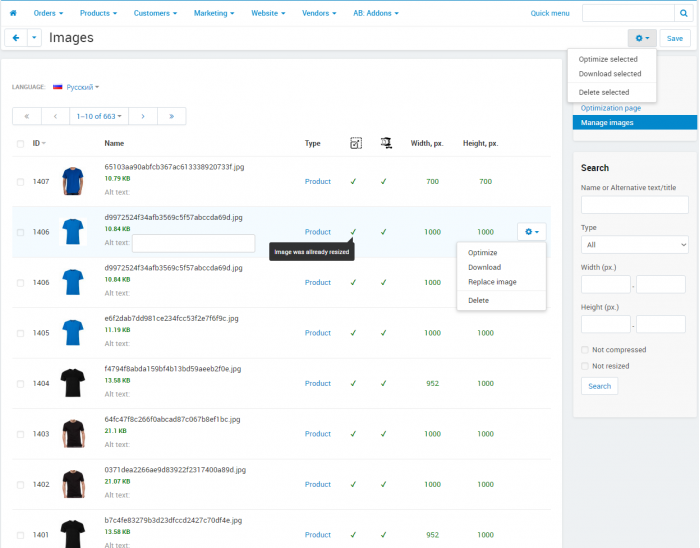
Task: Click the Alt text field for 1406
Action: pyautogui.click(x=193, y=243)
